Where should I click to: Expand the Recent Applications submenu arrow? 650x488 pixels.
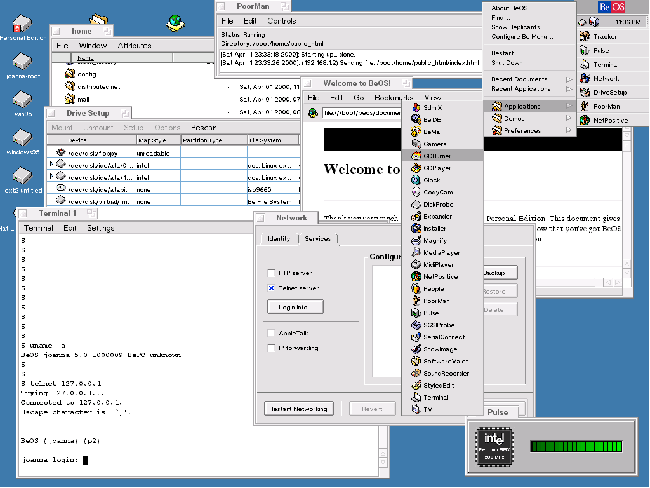click(569, 89)
